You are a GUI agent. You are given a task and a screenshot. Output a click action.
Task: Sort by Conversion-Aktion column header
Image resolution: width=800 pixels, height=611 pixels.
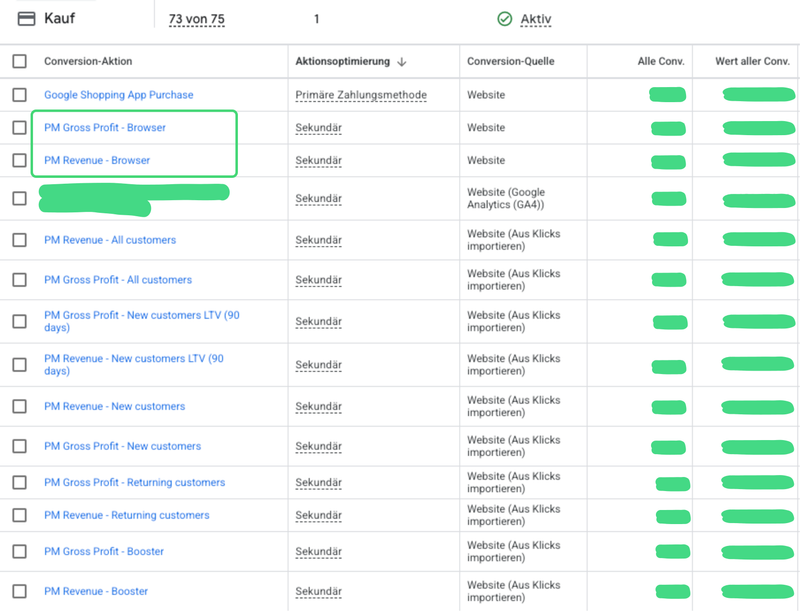[x=88, y=61]
